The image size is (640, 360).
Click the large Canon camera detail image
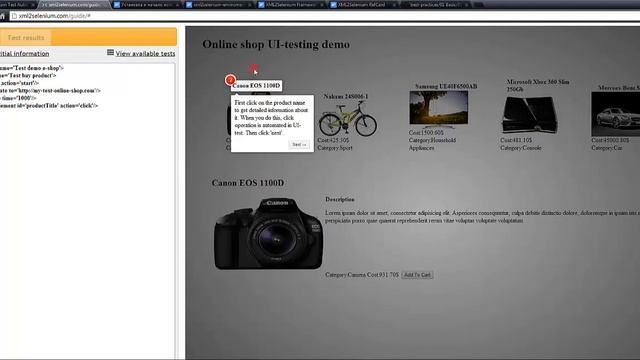(x=268, y=234)
